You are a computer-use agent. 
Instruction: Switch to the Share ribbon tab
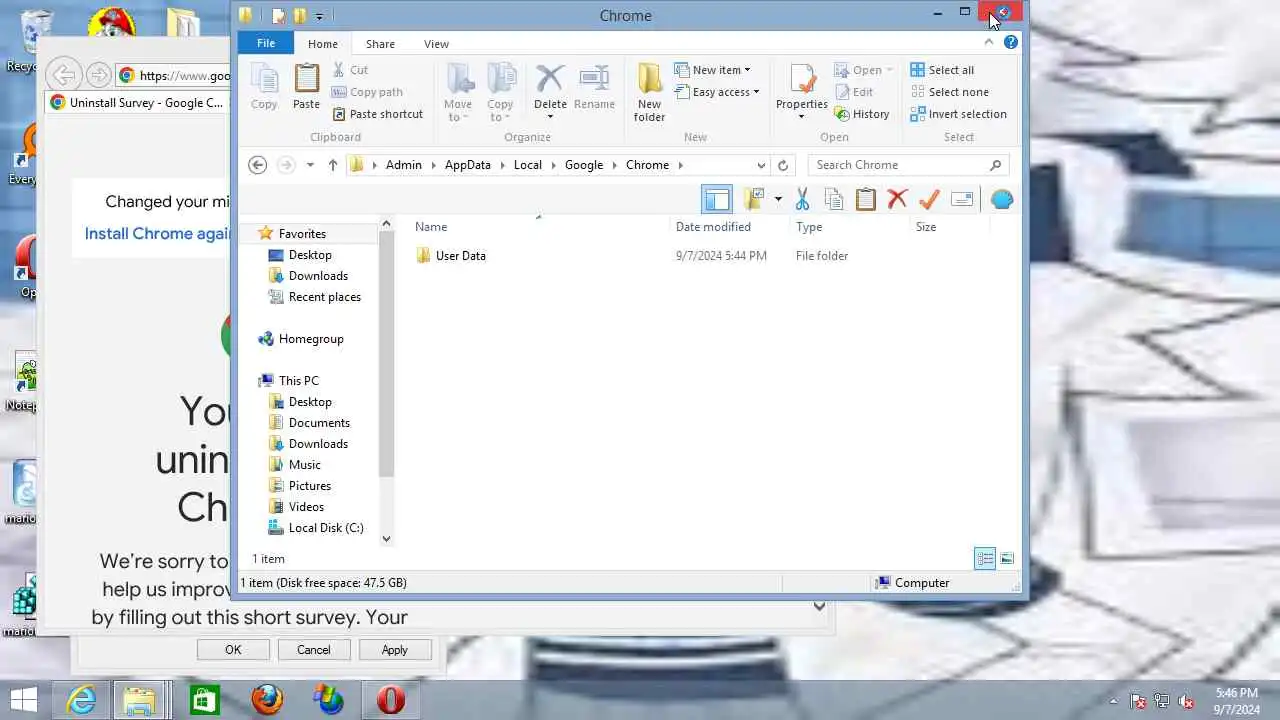380,43
